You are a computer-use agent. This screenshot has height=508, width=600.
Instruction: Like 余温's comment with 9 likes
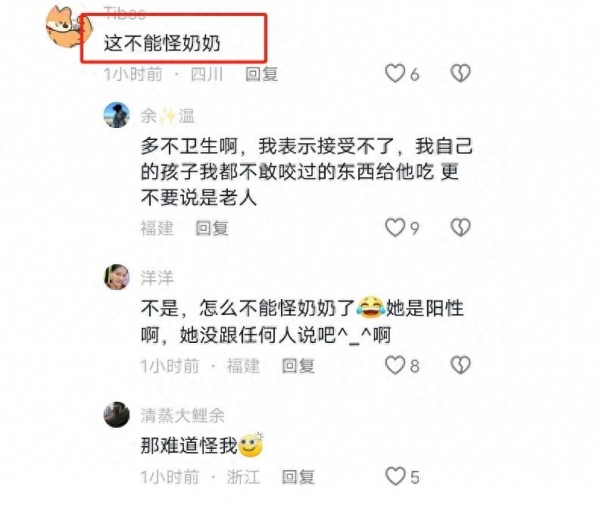click(x=395, y=228)
